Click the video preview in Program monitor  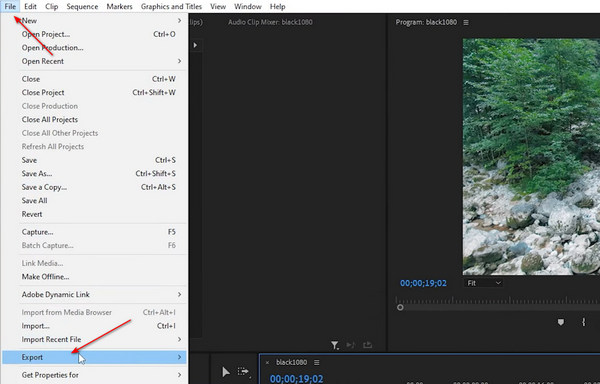[x=532, y=156]
